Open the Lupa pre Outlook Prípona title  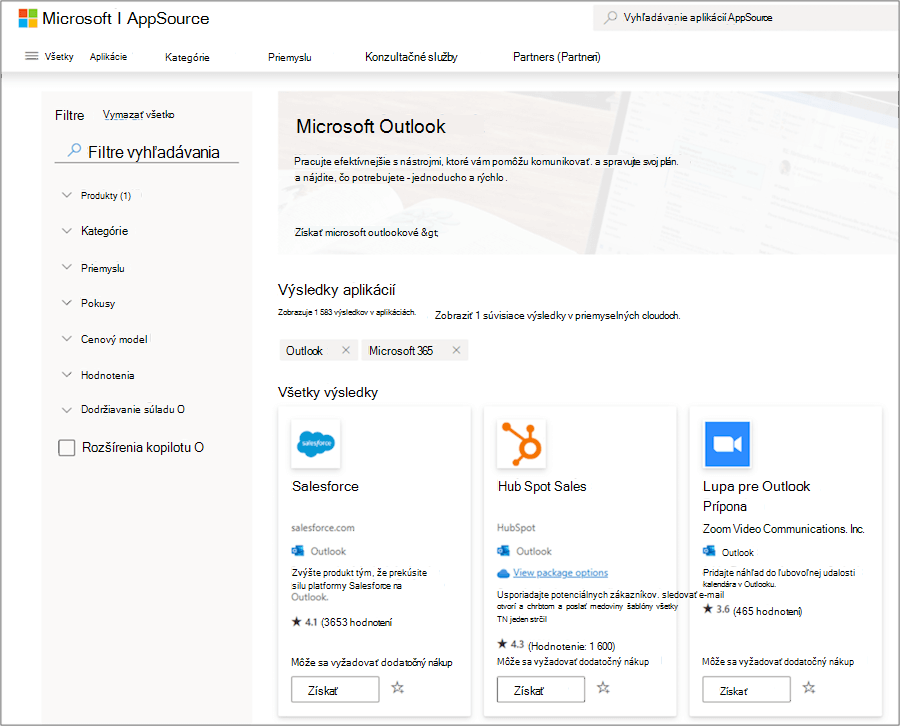[x=757, y=496]
